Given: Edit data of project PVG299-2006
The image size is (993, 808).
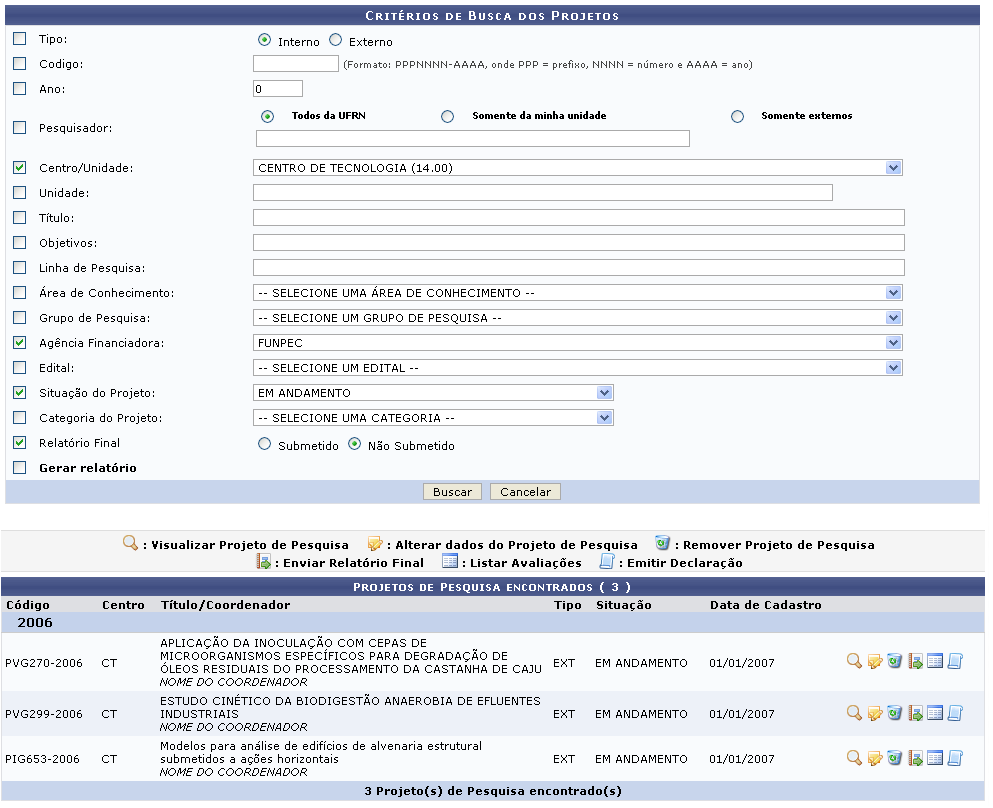Looking at the screenshot, I should (875, 714).
